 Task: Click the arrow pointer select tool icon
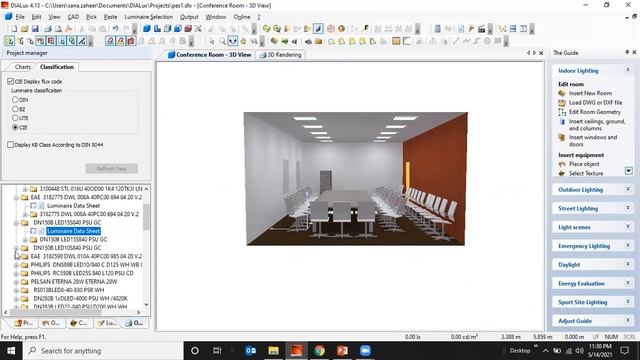tap(211, 41)
